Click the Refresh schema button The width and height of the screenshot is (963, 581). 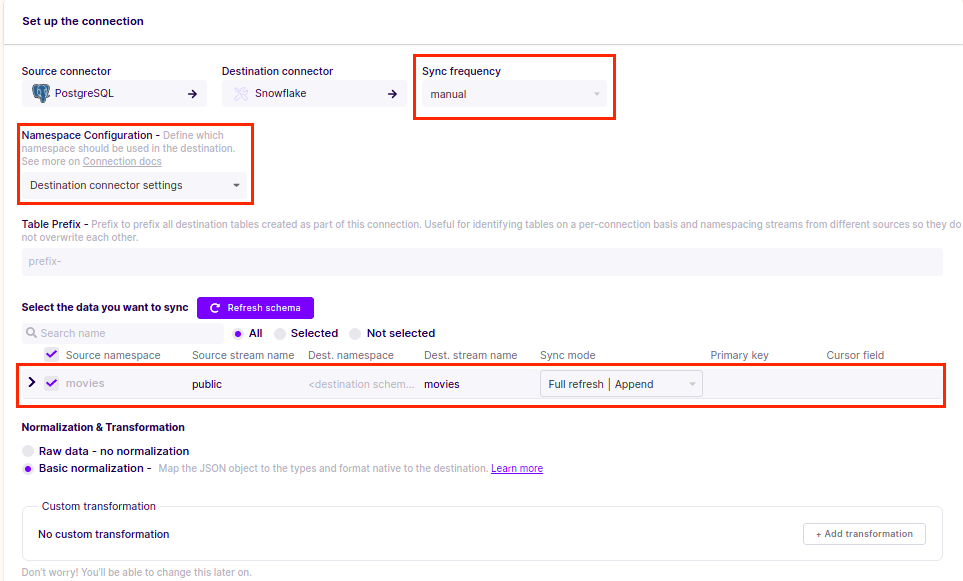[255, 307]
